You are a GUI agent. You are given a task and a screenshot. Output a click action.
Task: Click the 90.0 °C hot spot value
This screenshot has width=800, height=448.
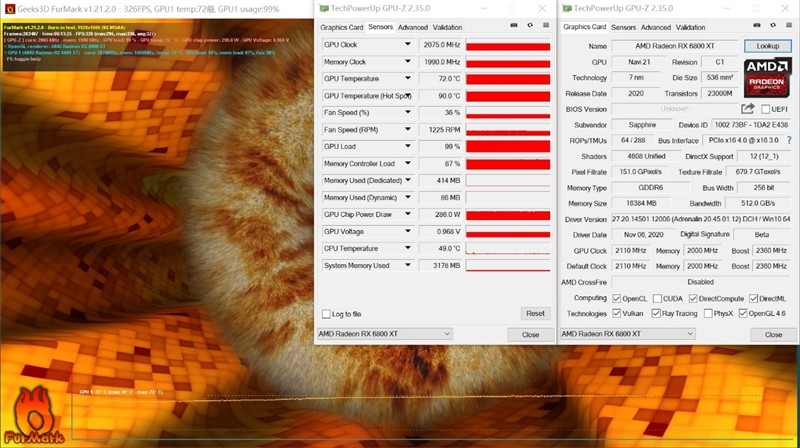[441, 96]
